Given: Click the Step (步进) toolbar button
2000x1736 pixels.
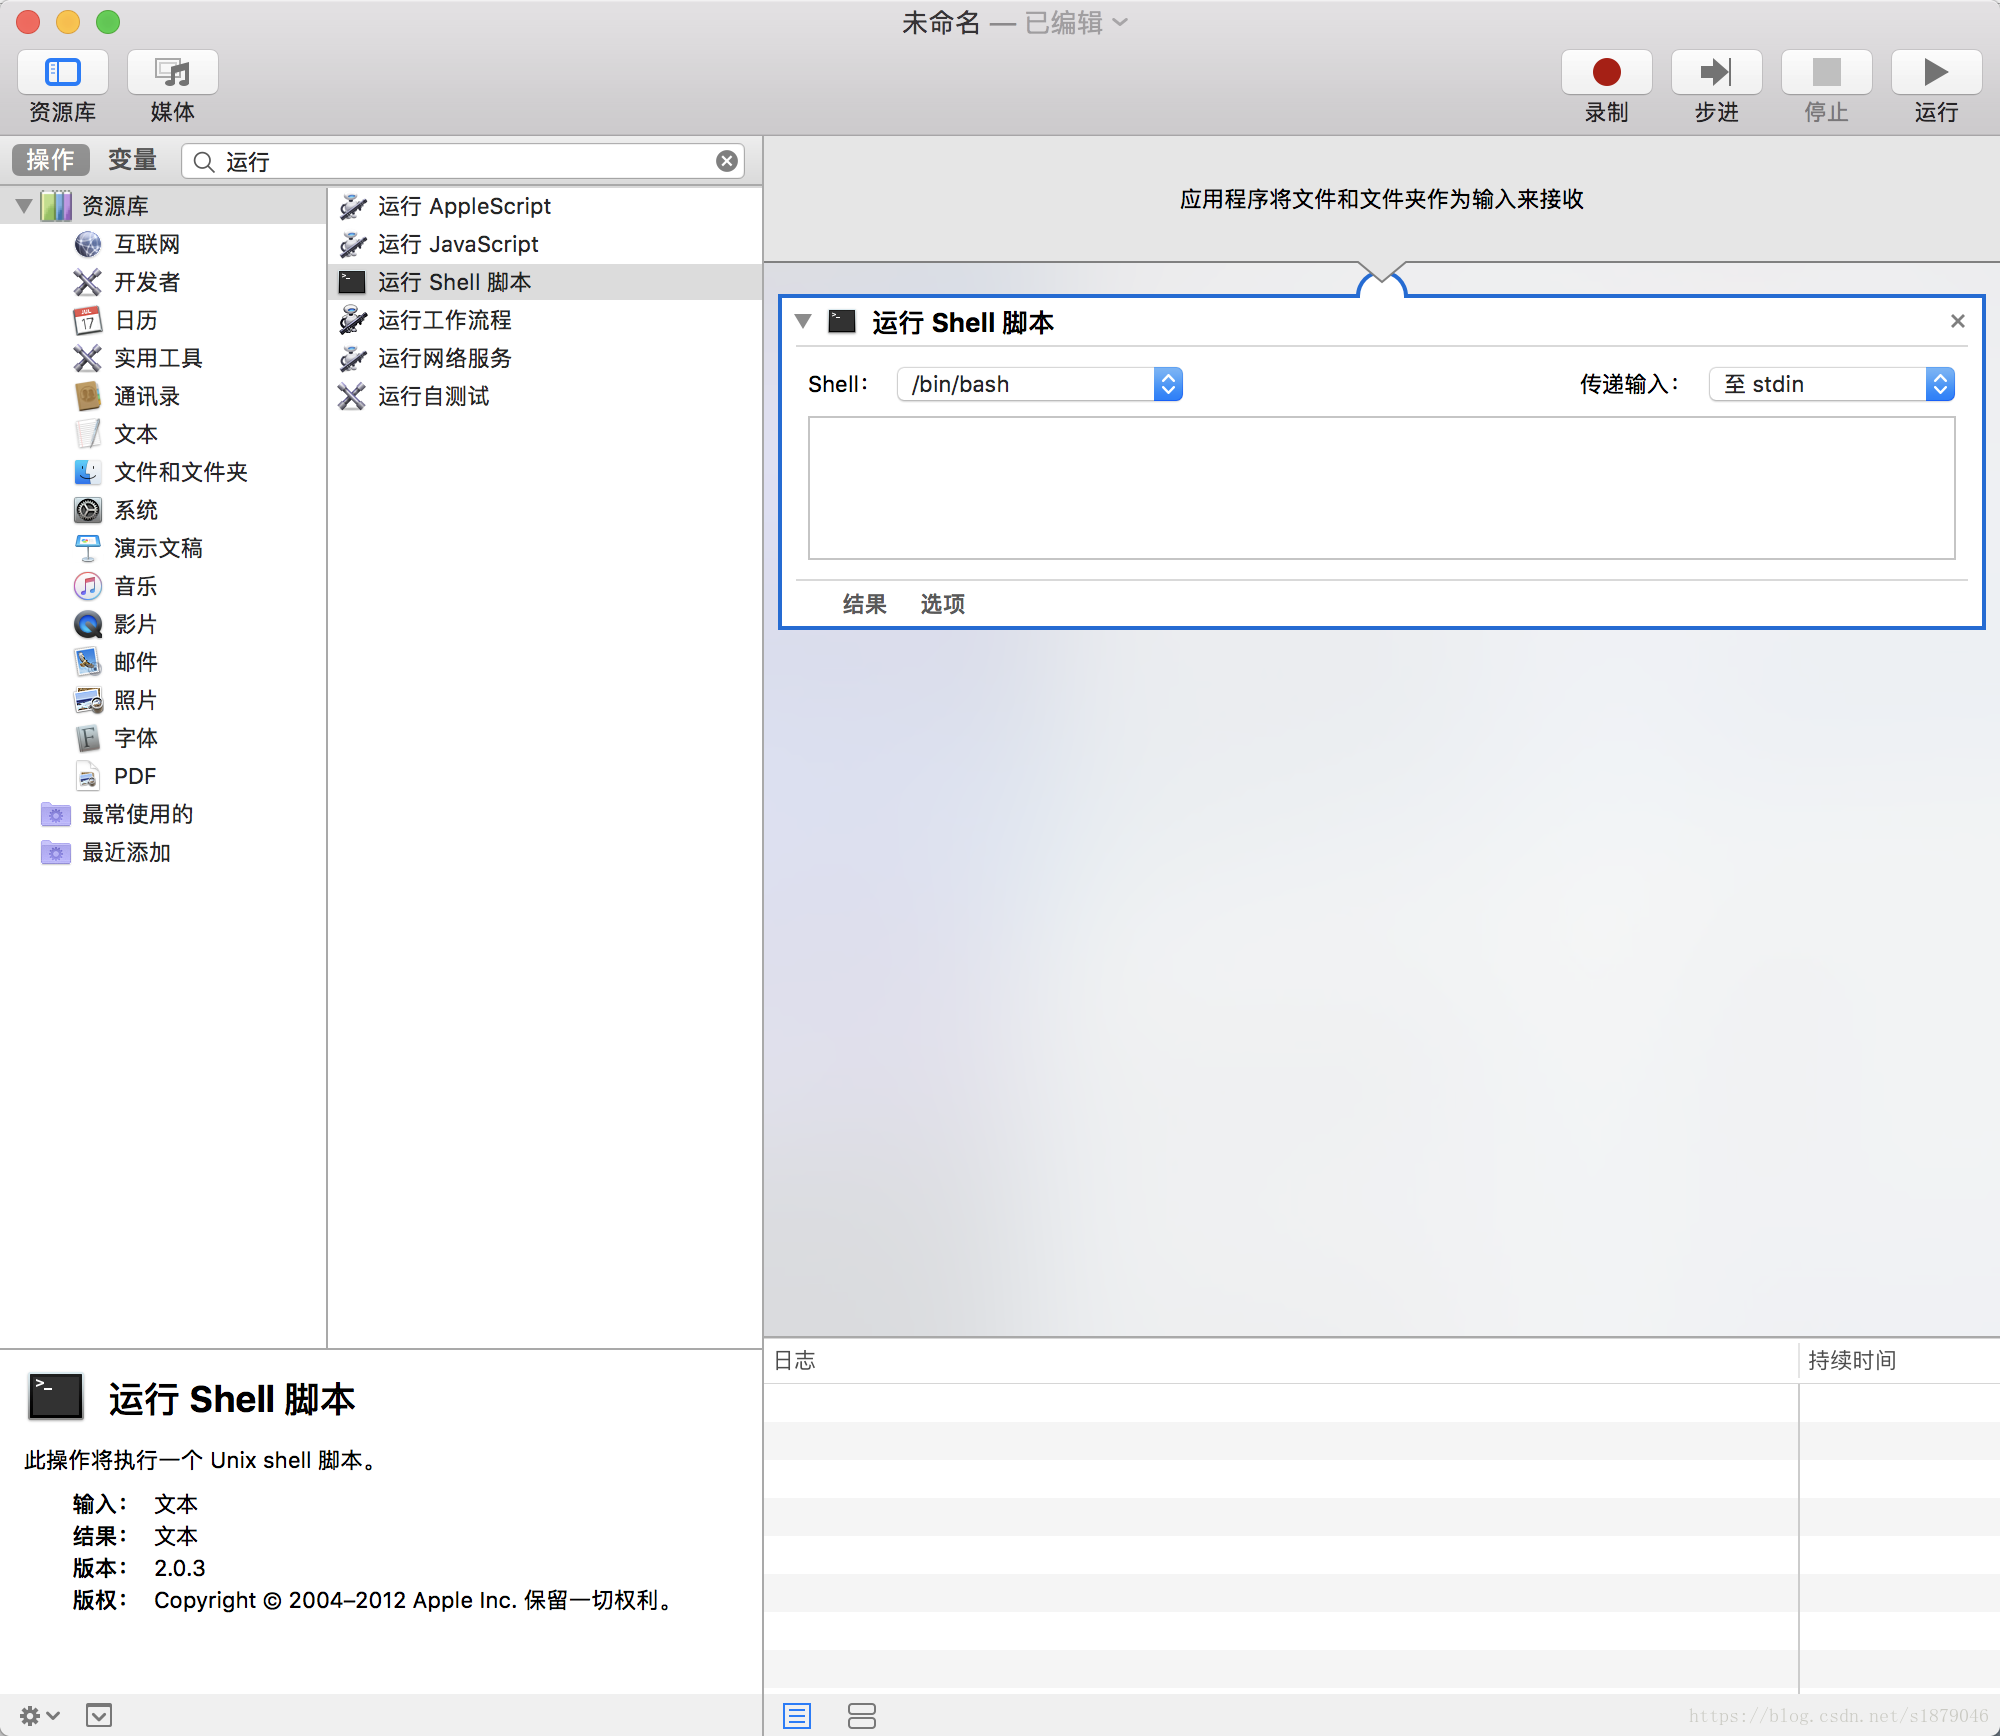Looking at the screenshot, I should (x=1716, y=73).
